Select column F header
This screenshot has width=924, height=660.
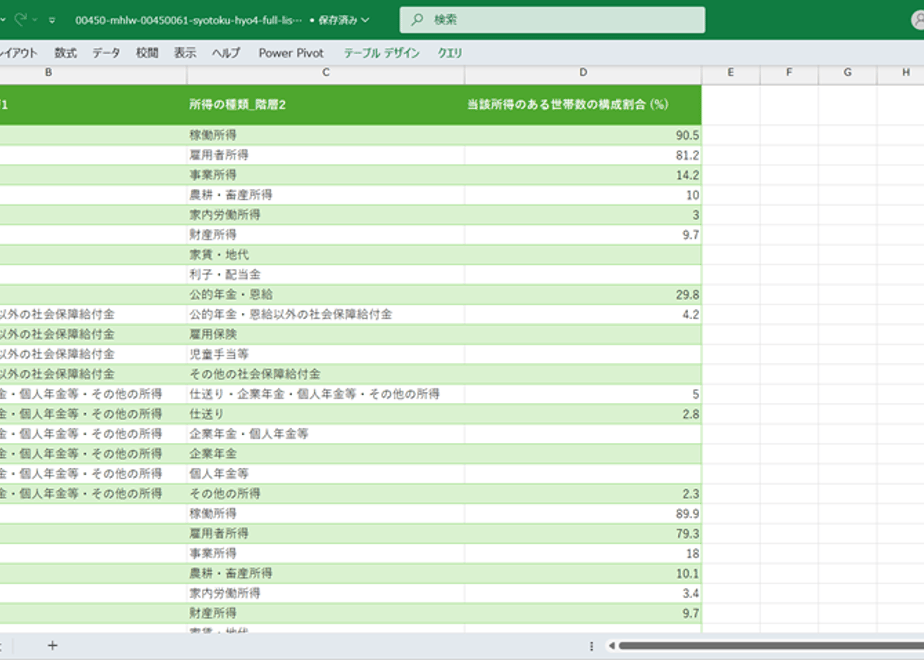click(789, 72)
